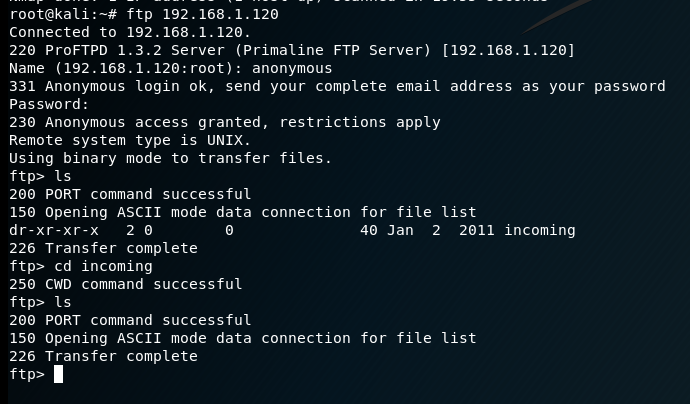Click '230 Anonymous access granted' line
Image resolution: width=690 pixels, height=404 pixels.
(x=224, y=122)
